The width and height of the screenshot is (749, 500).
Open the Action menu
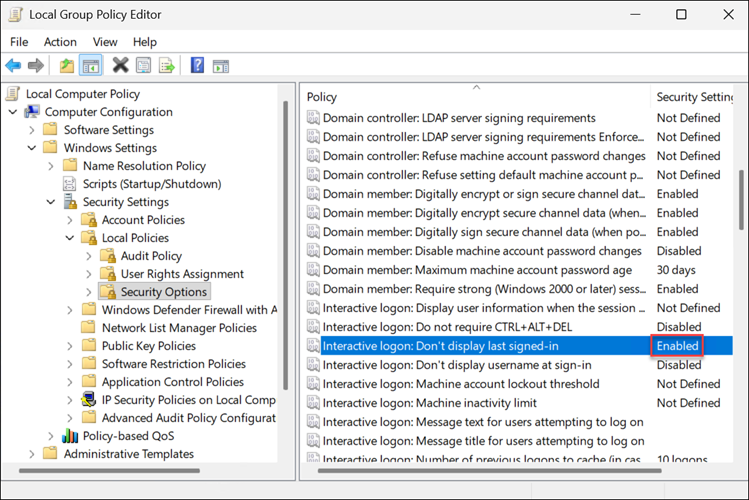point(60,42)
